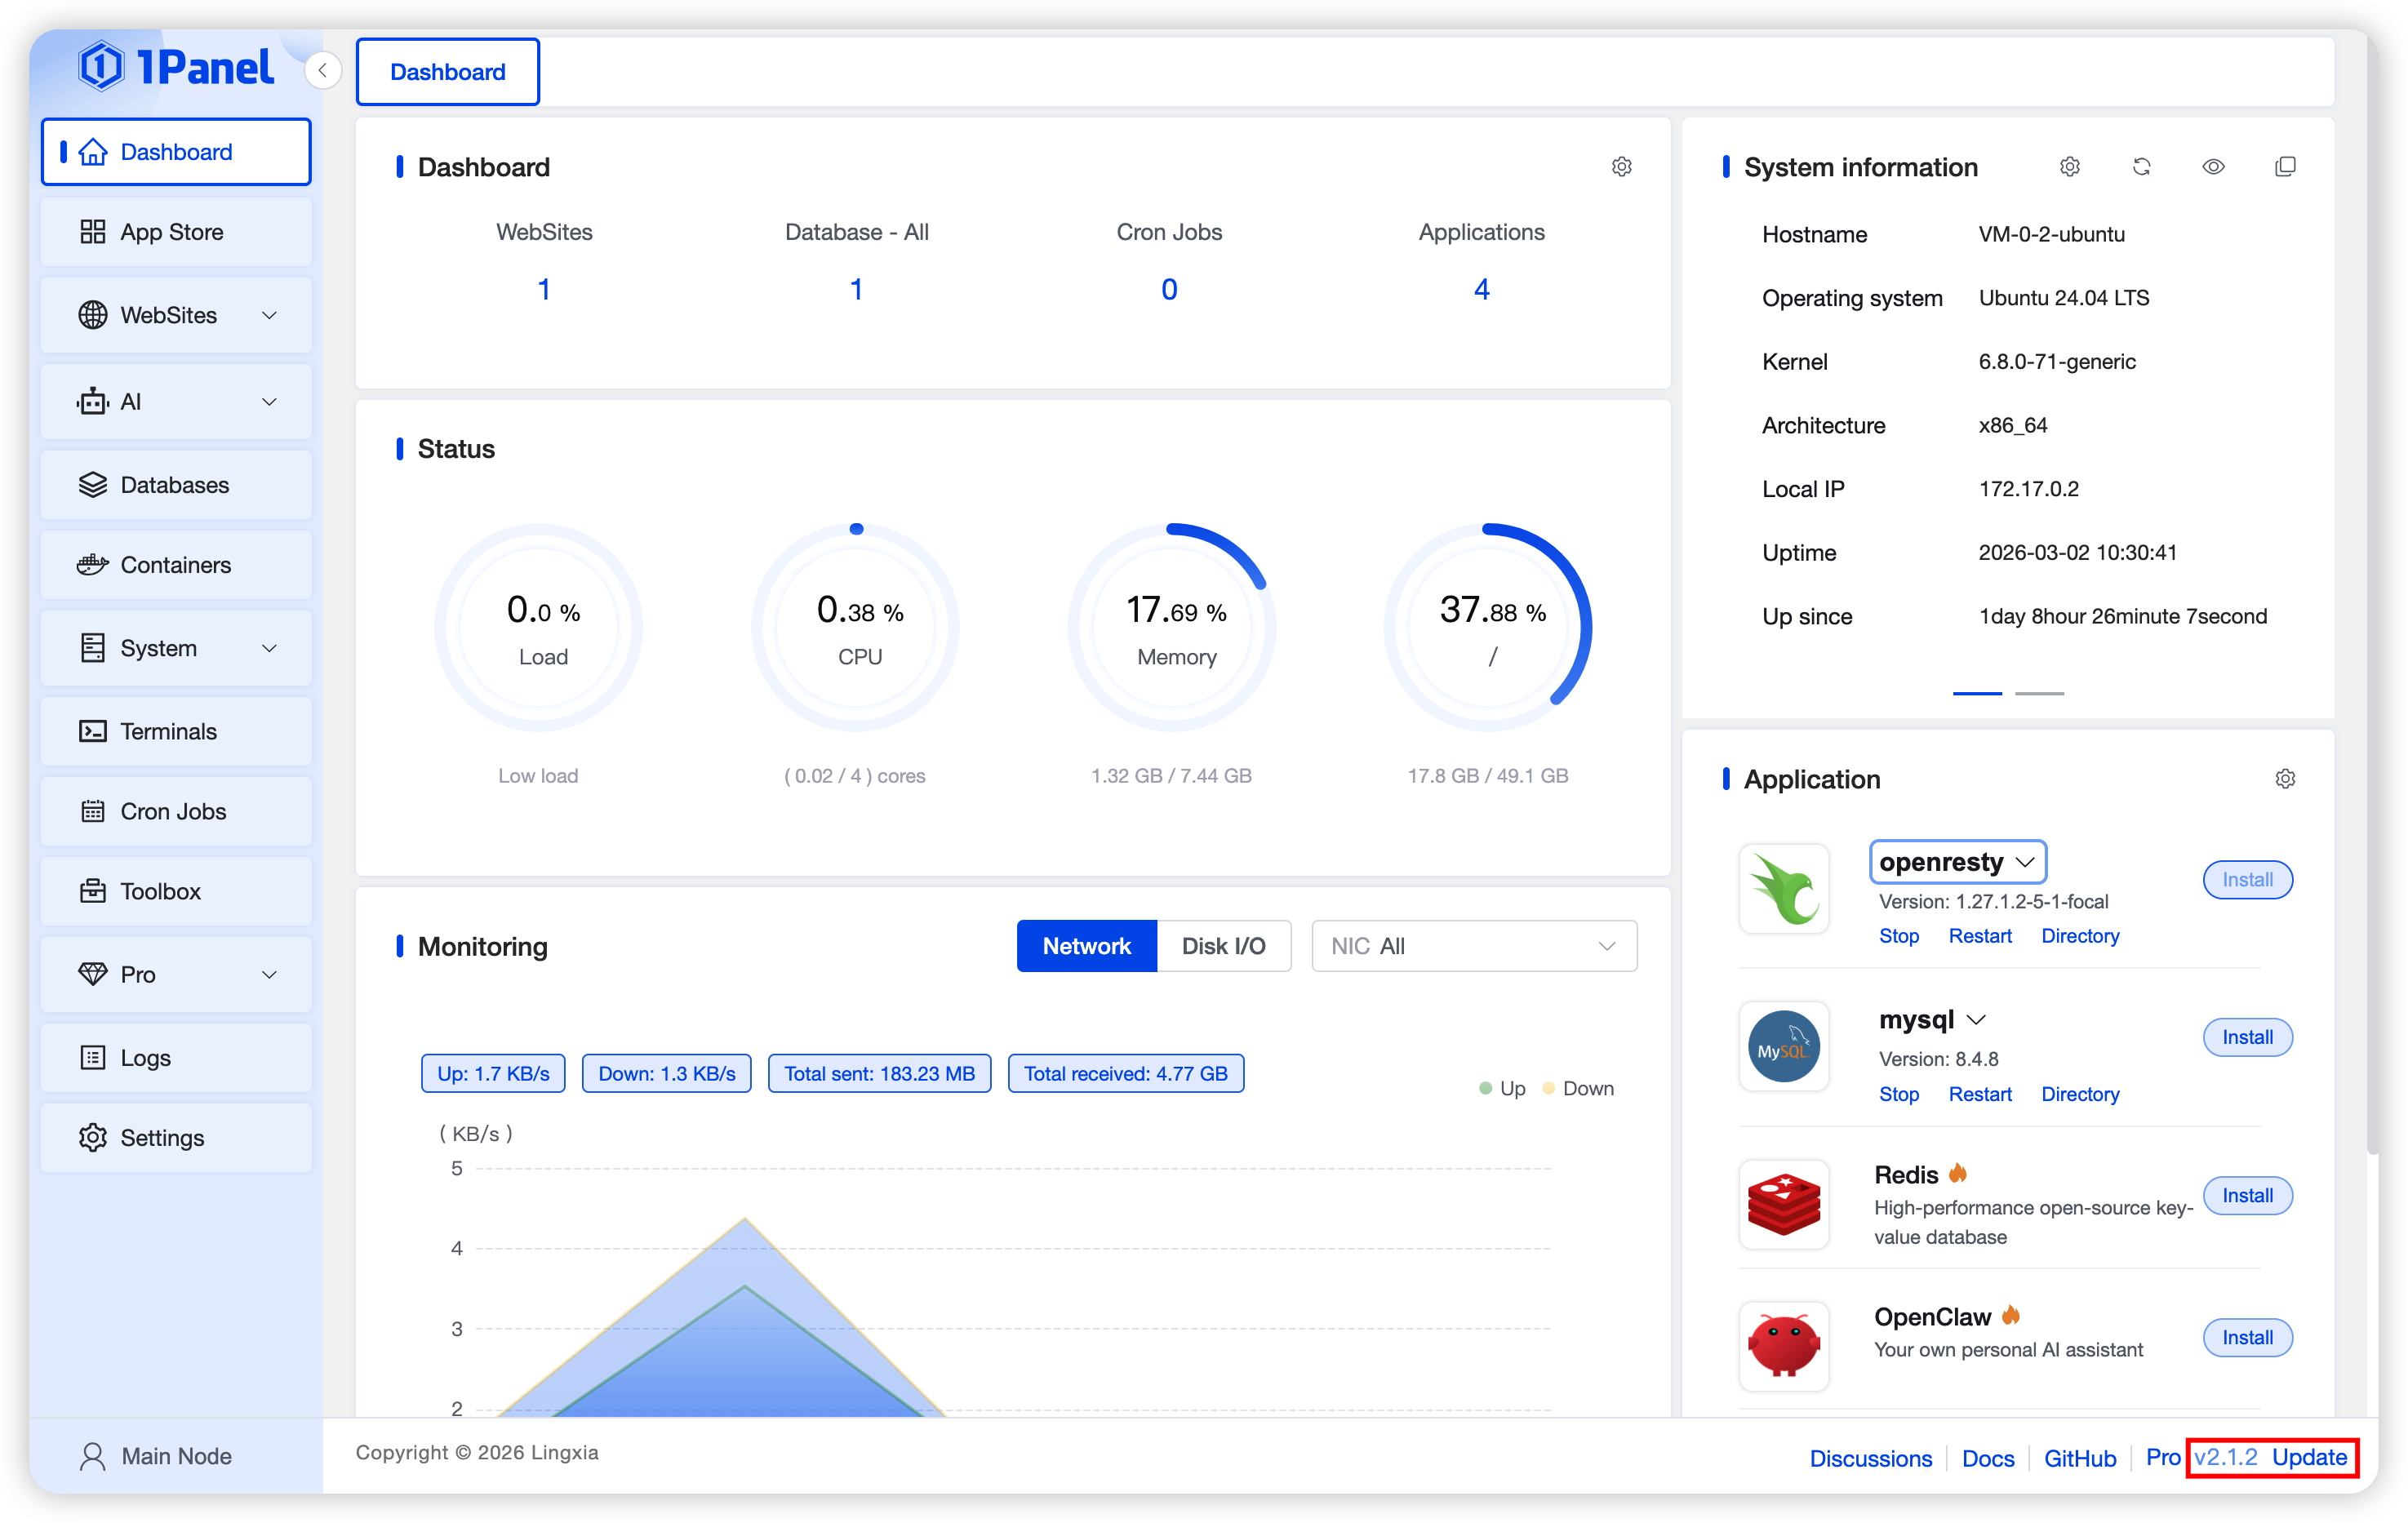The width and height of the screenshot is (2408, 1523).
Task: Open the Containers page in the sidebar
Action: 176,565
